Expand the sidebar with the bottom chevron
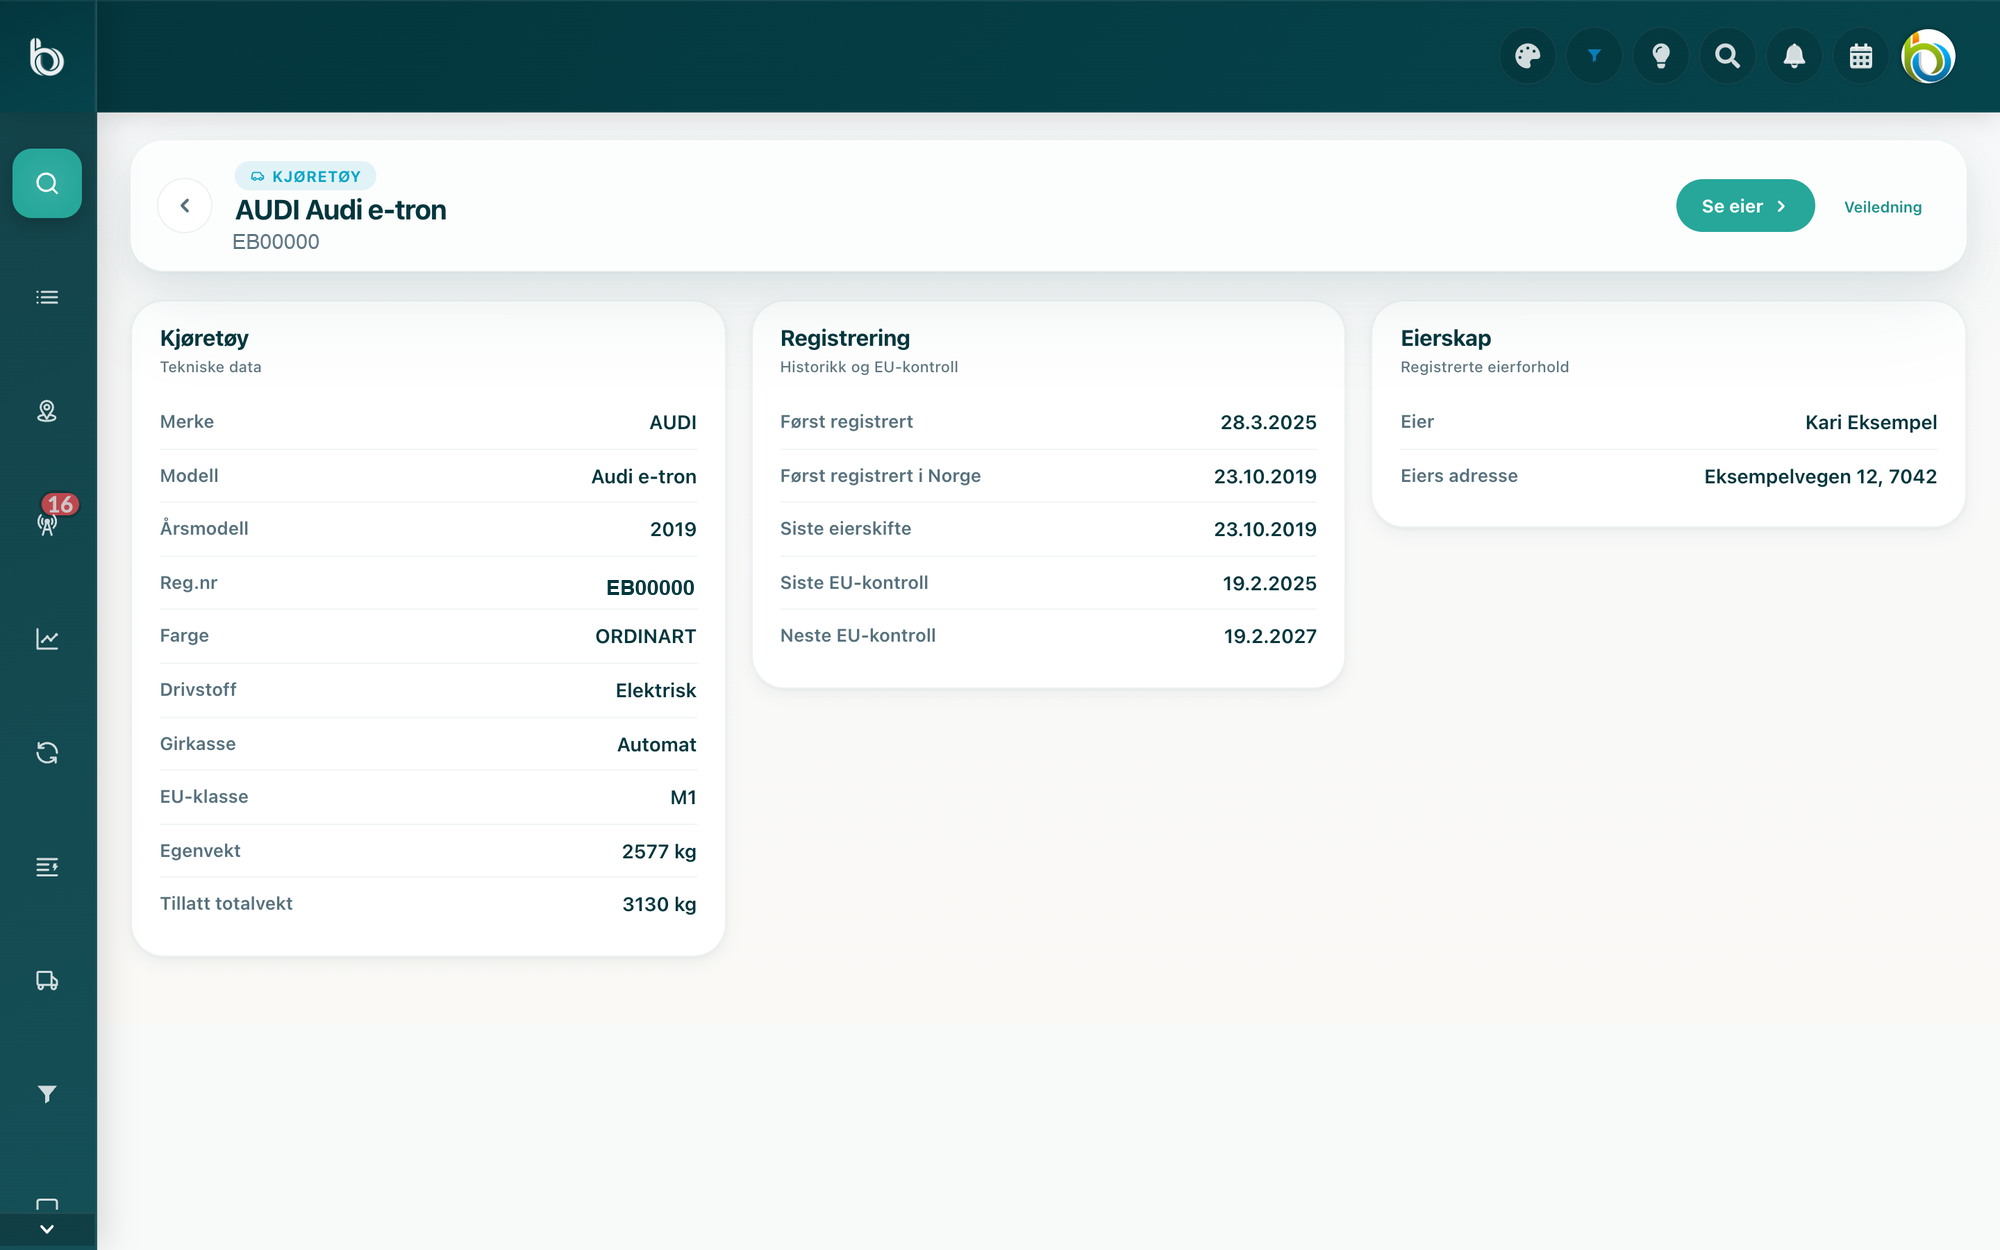 [47, 1229]
